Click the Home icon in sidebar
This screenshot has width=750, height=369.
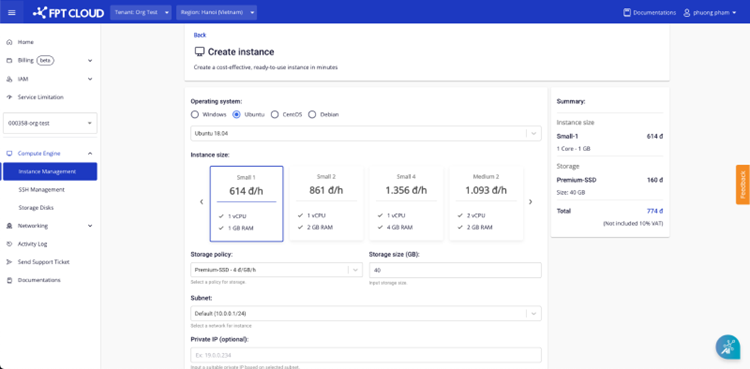pyautogui.click(x=9, y=42)
